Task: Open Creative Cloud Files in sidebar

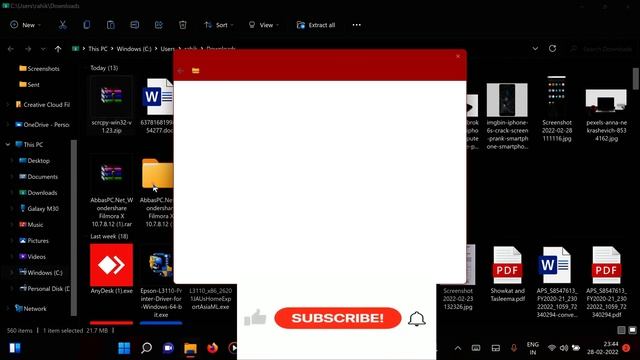Action: point(42,104)
